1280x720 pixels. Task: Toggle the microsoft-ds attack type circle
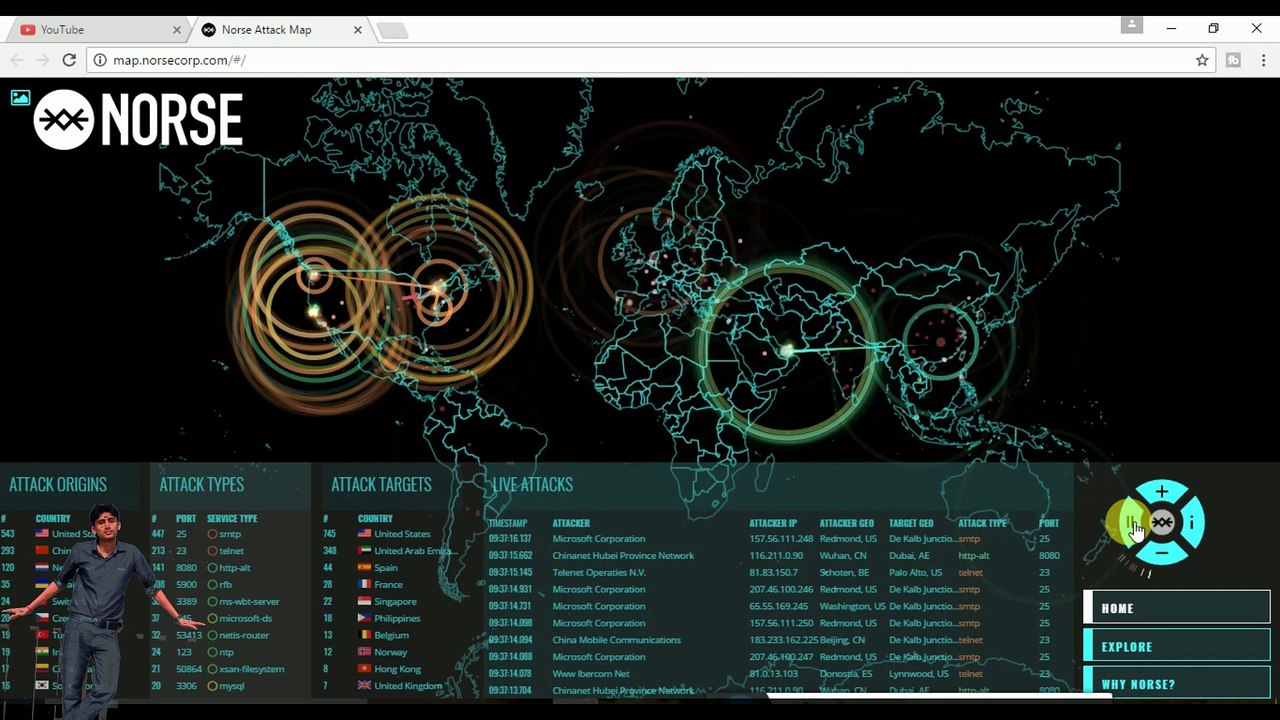pos(212,619)
